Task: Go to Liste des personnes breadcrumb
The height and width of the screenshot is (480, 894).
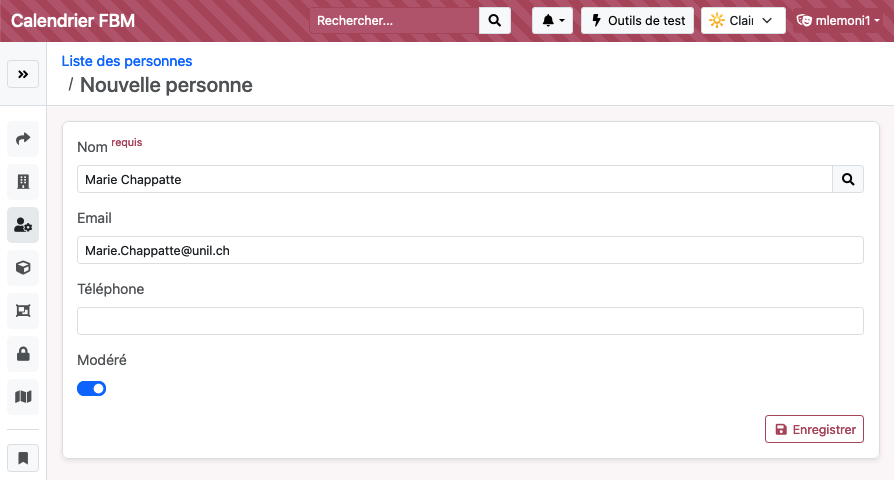Action: coord(127,61)
